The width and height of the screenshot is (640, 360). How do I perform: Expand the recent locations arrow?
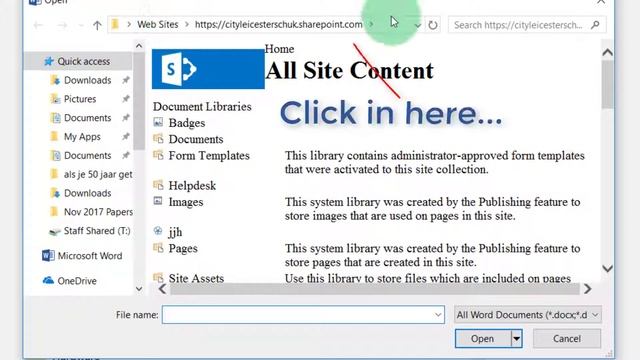81,26
